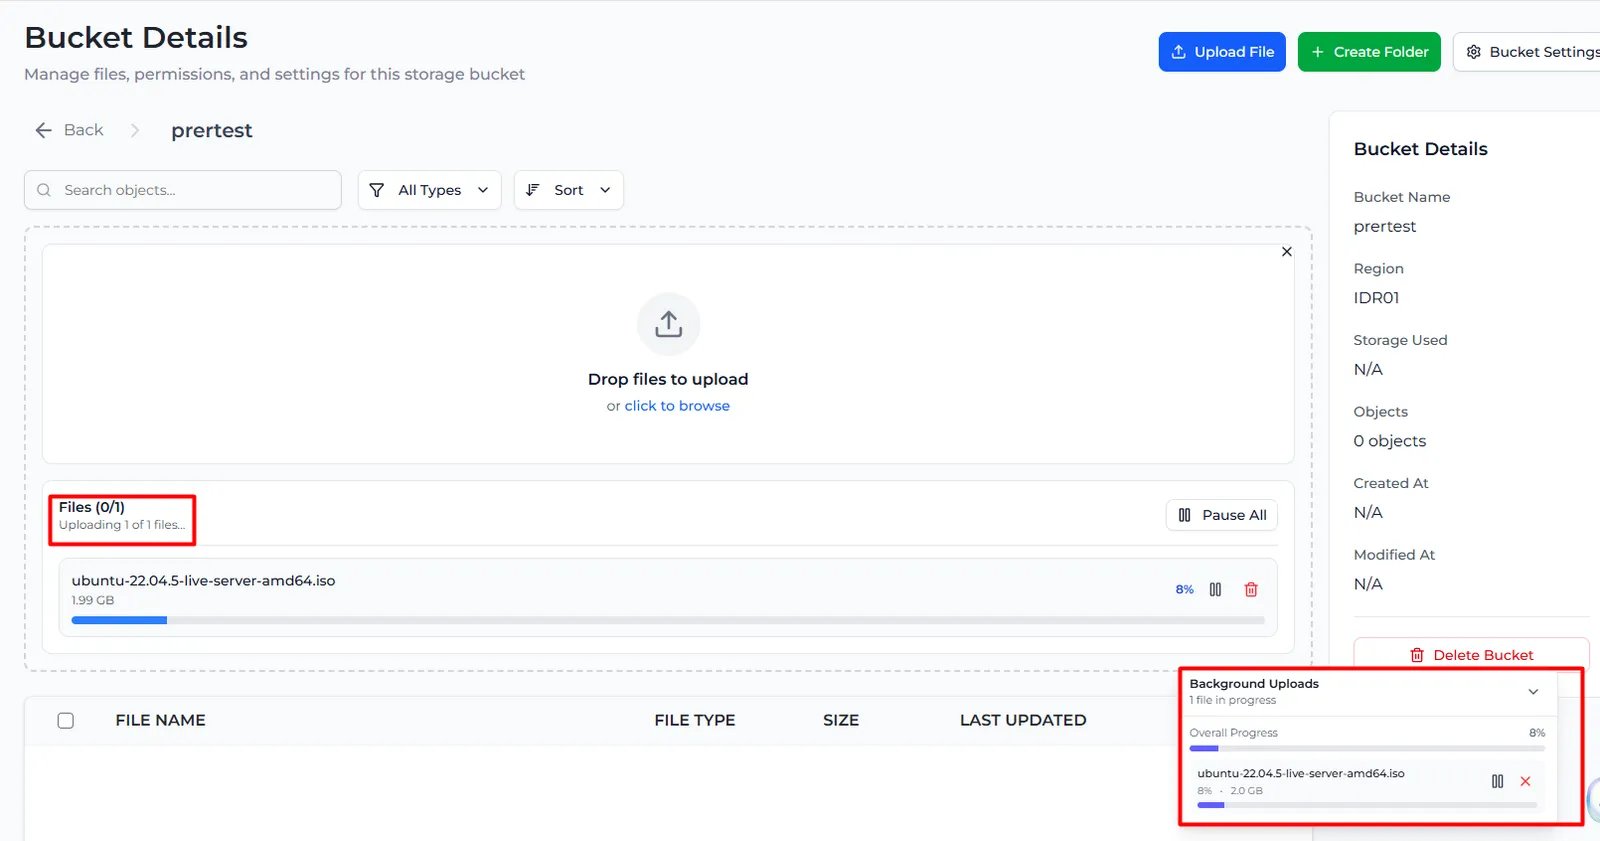1600x841 pixels.
Task: Click the 1.99 GB file size text
Action: click(93, 600)
